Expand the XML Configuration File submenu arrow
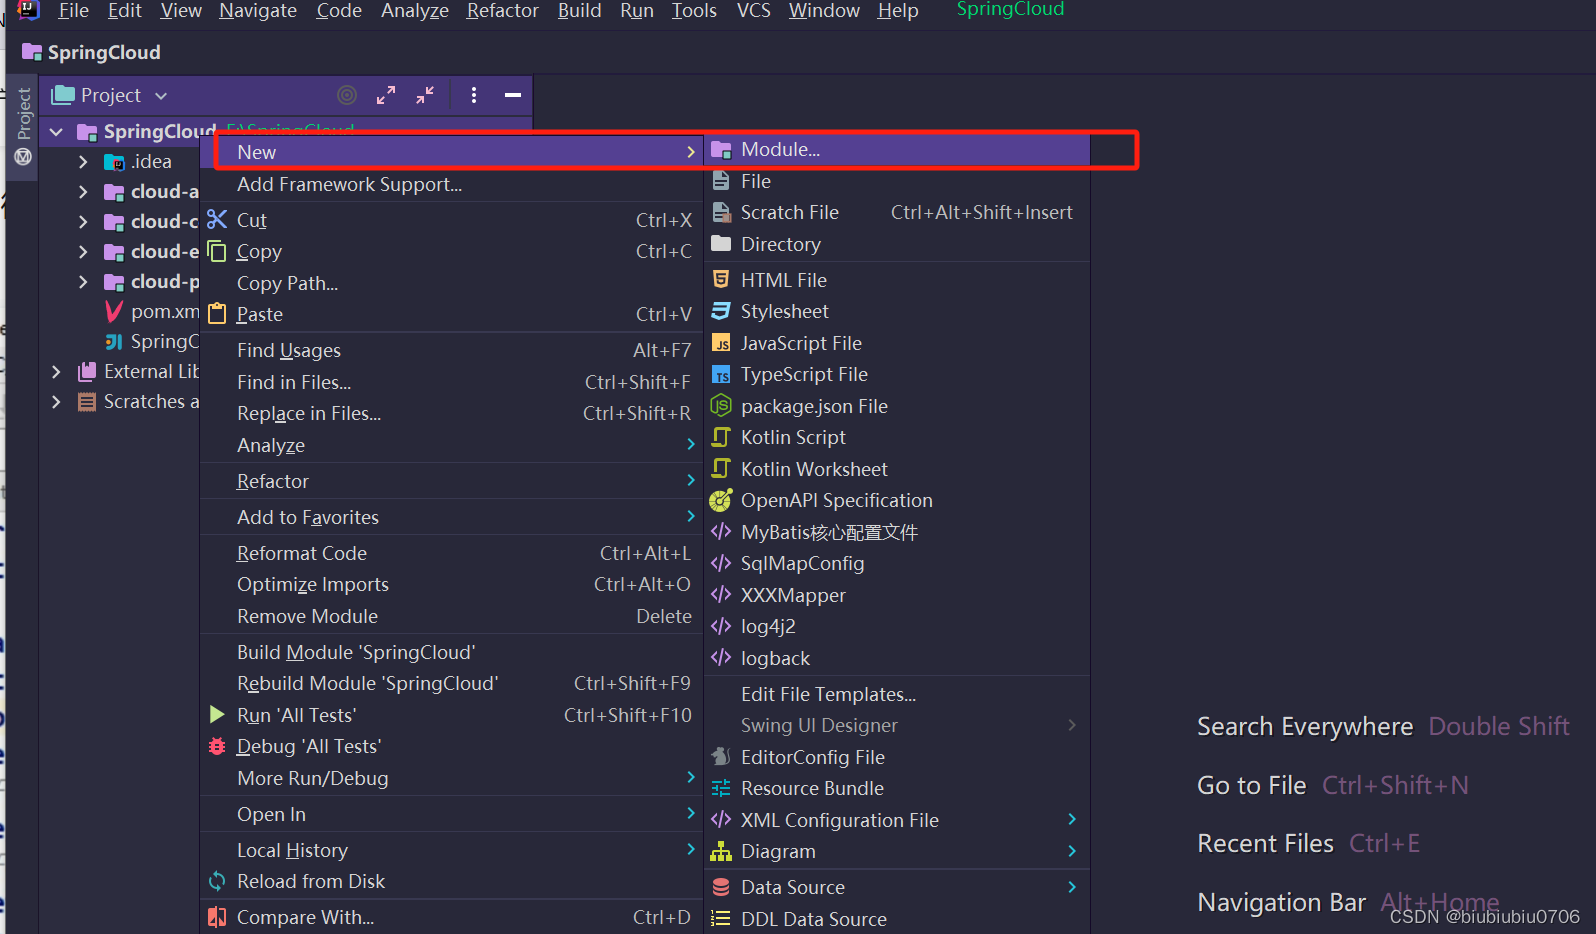The image size is (1596, 934). coord(1072,819)
